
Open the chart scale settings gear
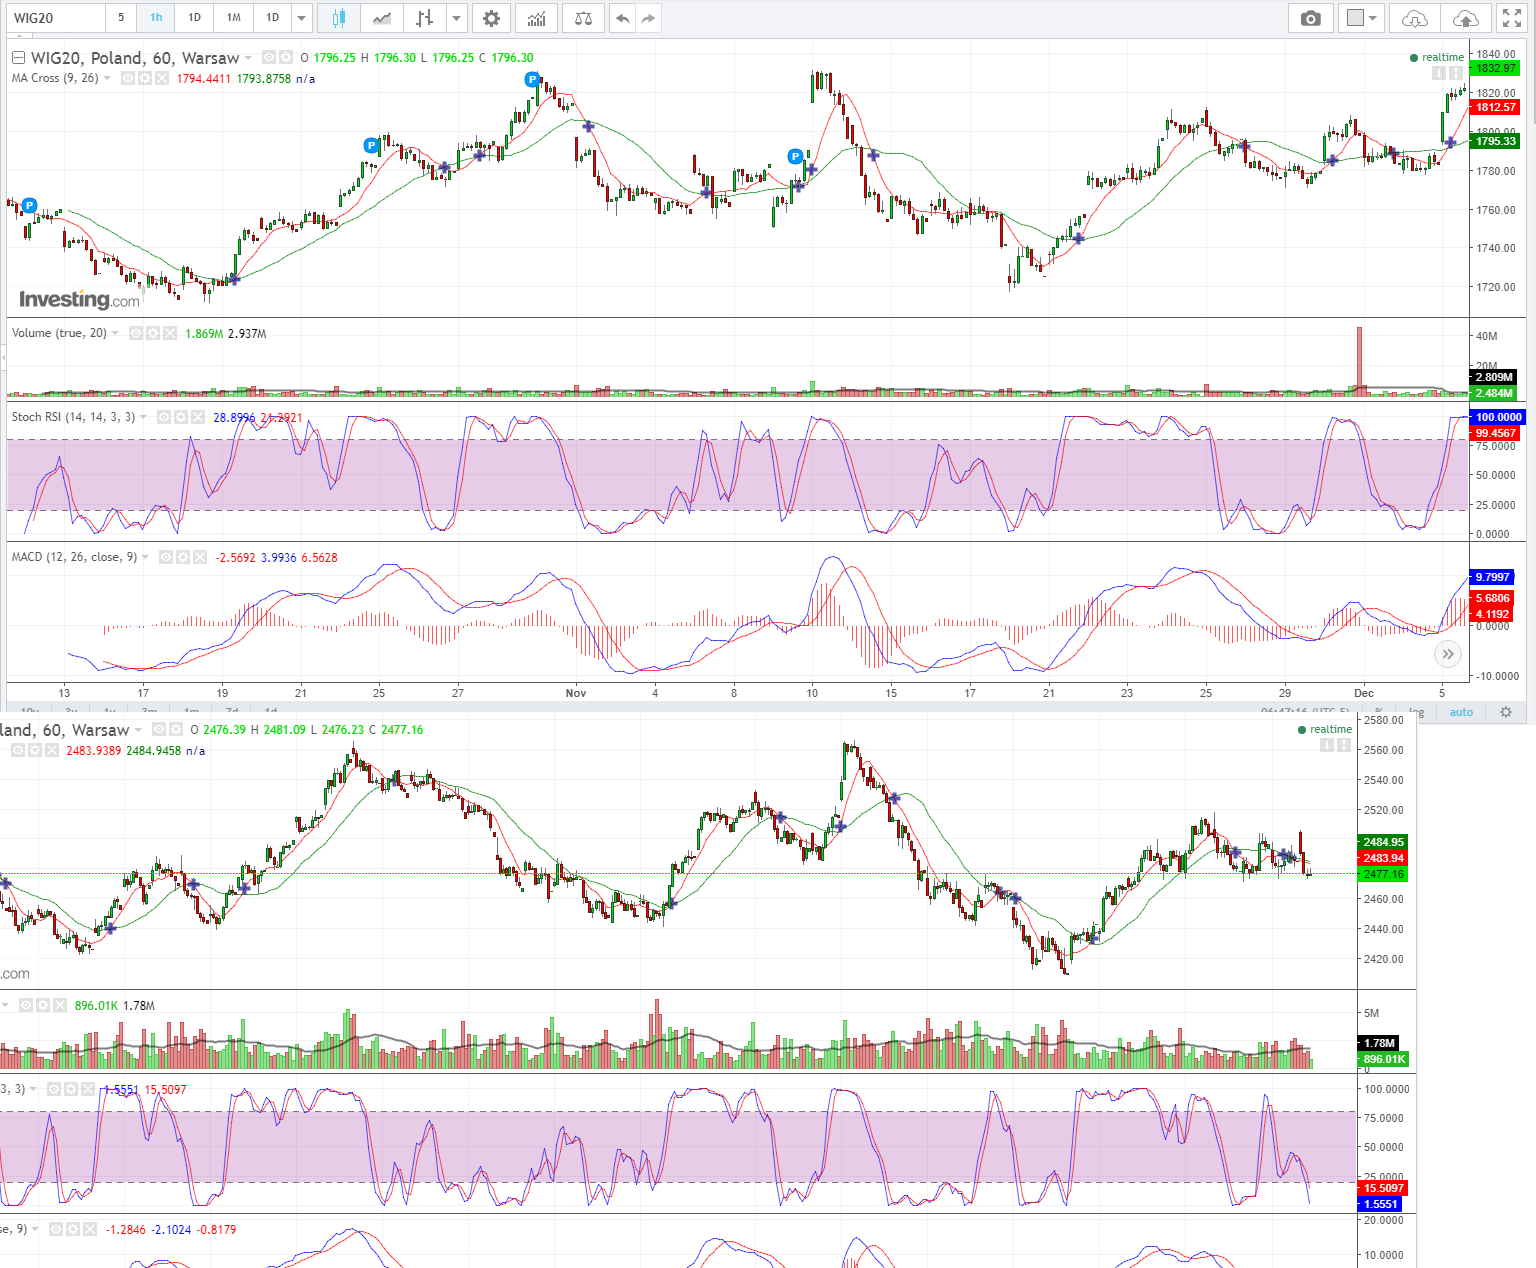pos(1506,712)
